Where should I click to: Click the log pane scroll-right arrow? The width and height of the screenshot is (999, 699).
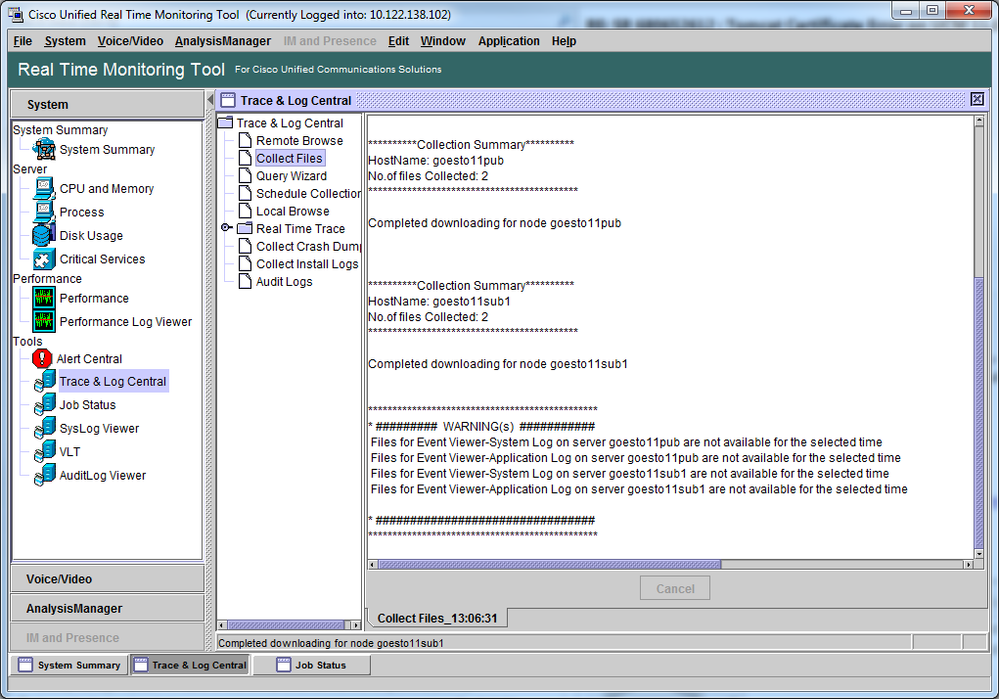(x=968, y=565)
